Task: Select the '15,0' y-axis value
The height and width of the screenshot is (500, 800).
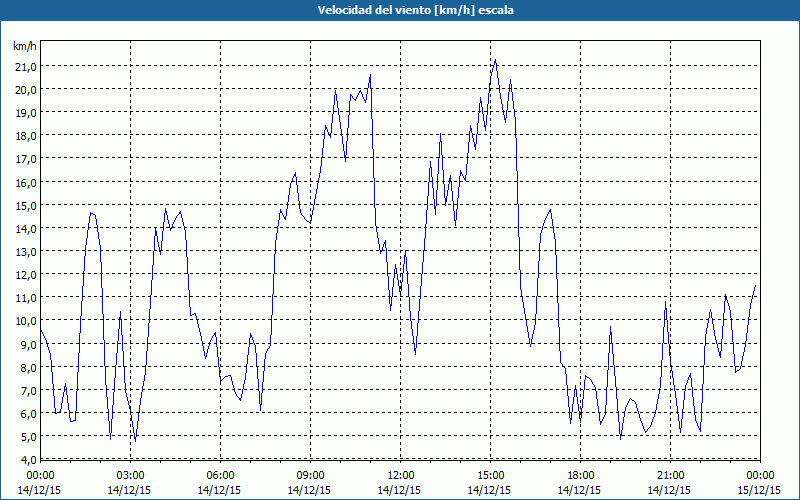Action: pyautogui.click(x=25, y=206)
